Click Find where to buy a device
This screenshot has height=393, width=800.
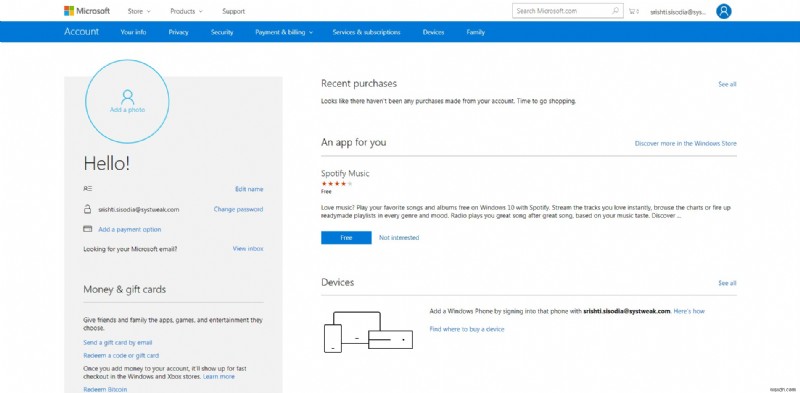coord(467,329)
